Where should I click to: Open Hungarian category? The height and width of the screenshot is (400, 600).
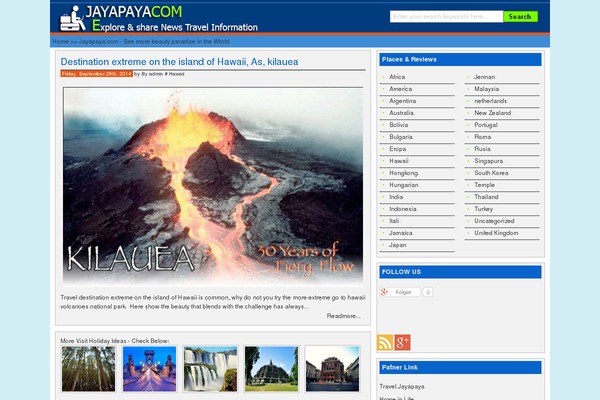tap(404, 185)
